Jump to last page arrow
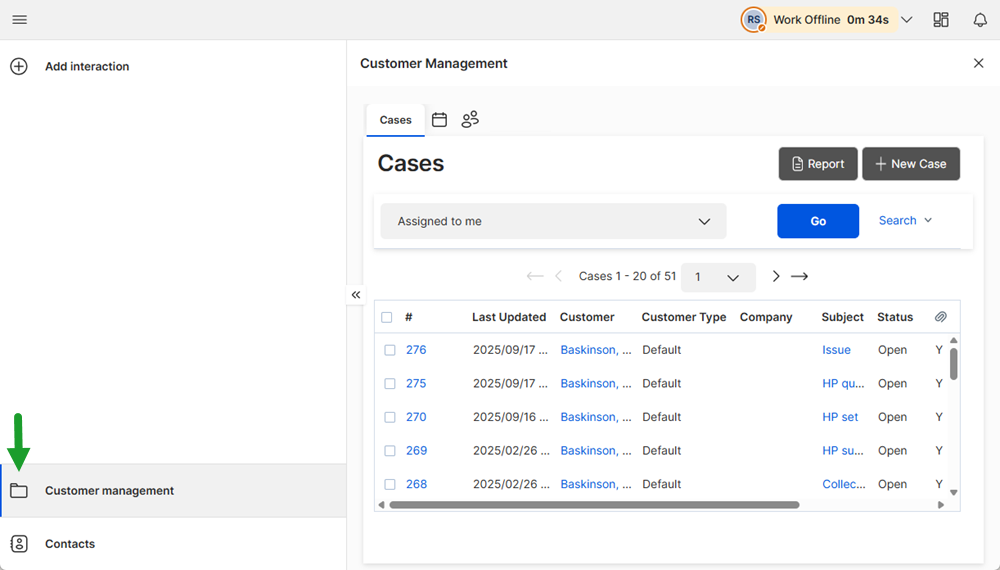Image resolution: width=1000 pixels, height=570 pixels. pos(799,277)
